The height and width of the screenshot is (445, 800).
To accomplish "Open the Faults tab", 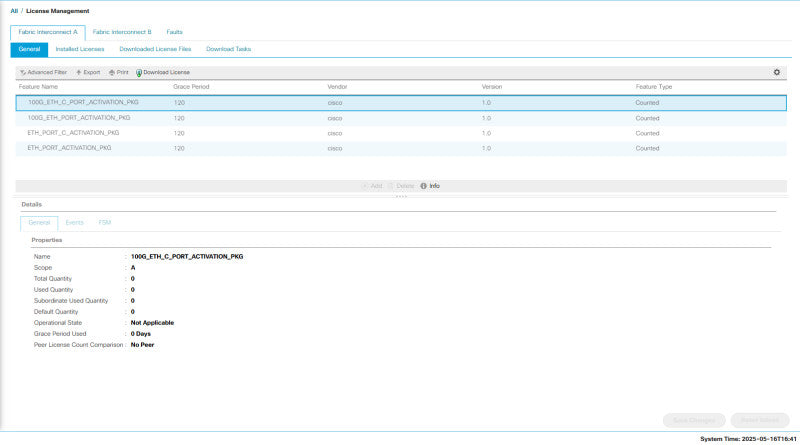I will (x=174, y=32).
